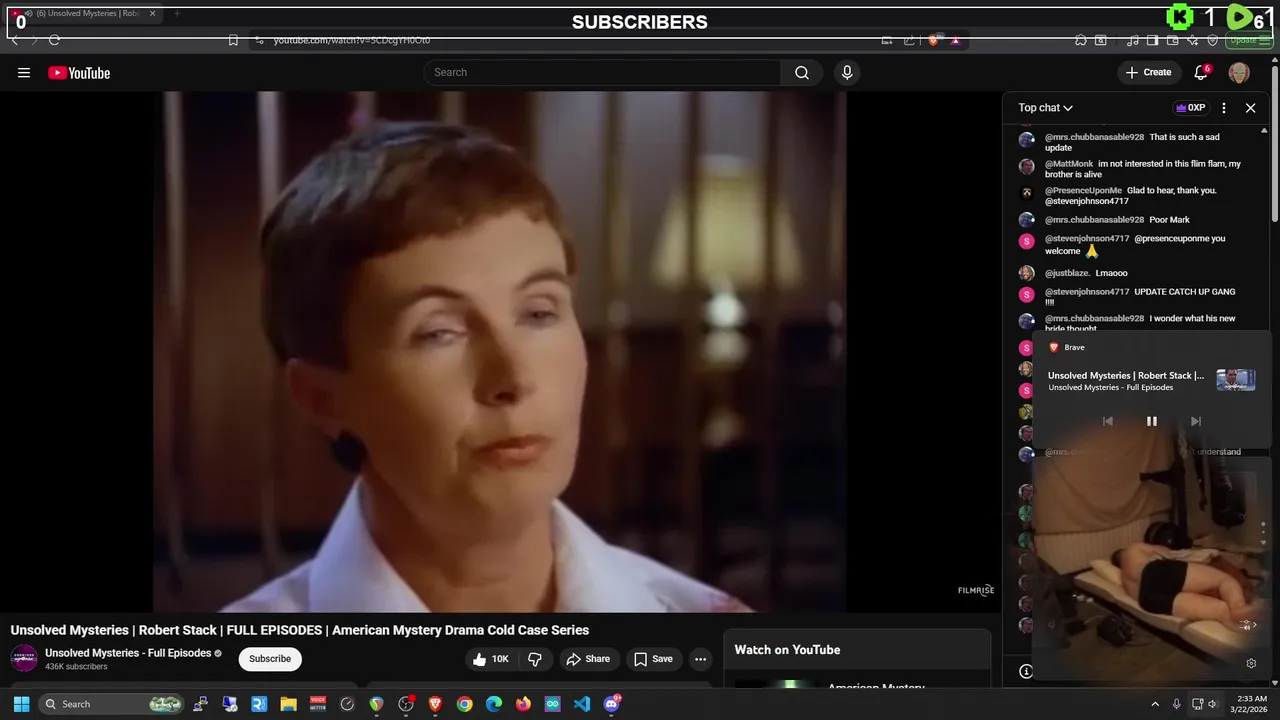Submit search with the magnifier button
The height and width of the screenshot is (720, 1280).
[802, 72]
